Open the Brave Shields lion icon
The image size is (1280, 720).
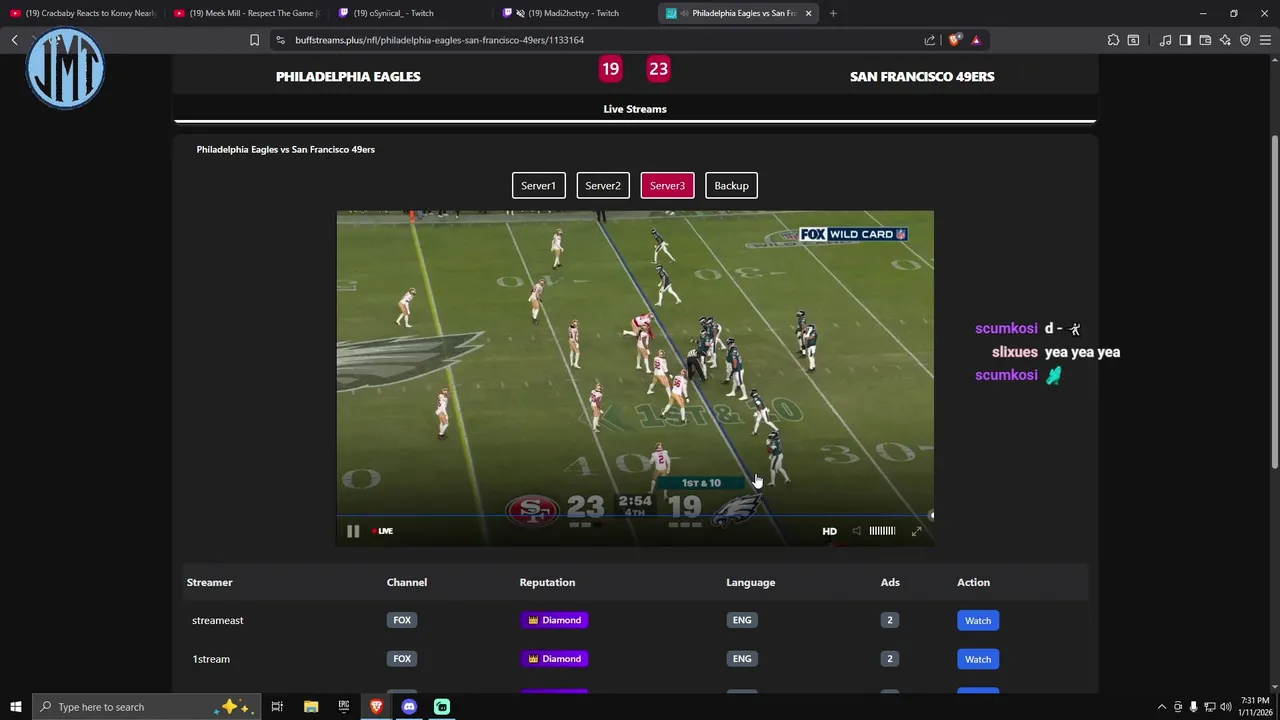[954, 40]
